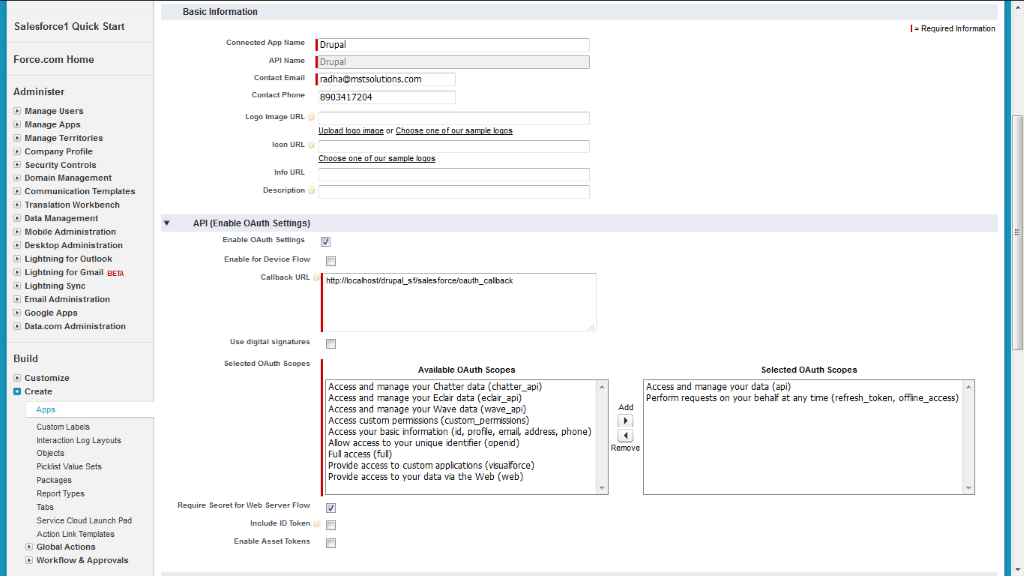
Task: Toggle Require Secret for Web Server Flow
Action: pyautogui.click(x=331, y=507)
